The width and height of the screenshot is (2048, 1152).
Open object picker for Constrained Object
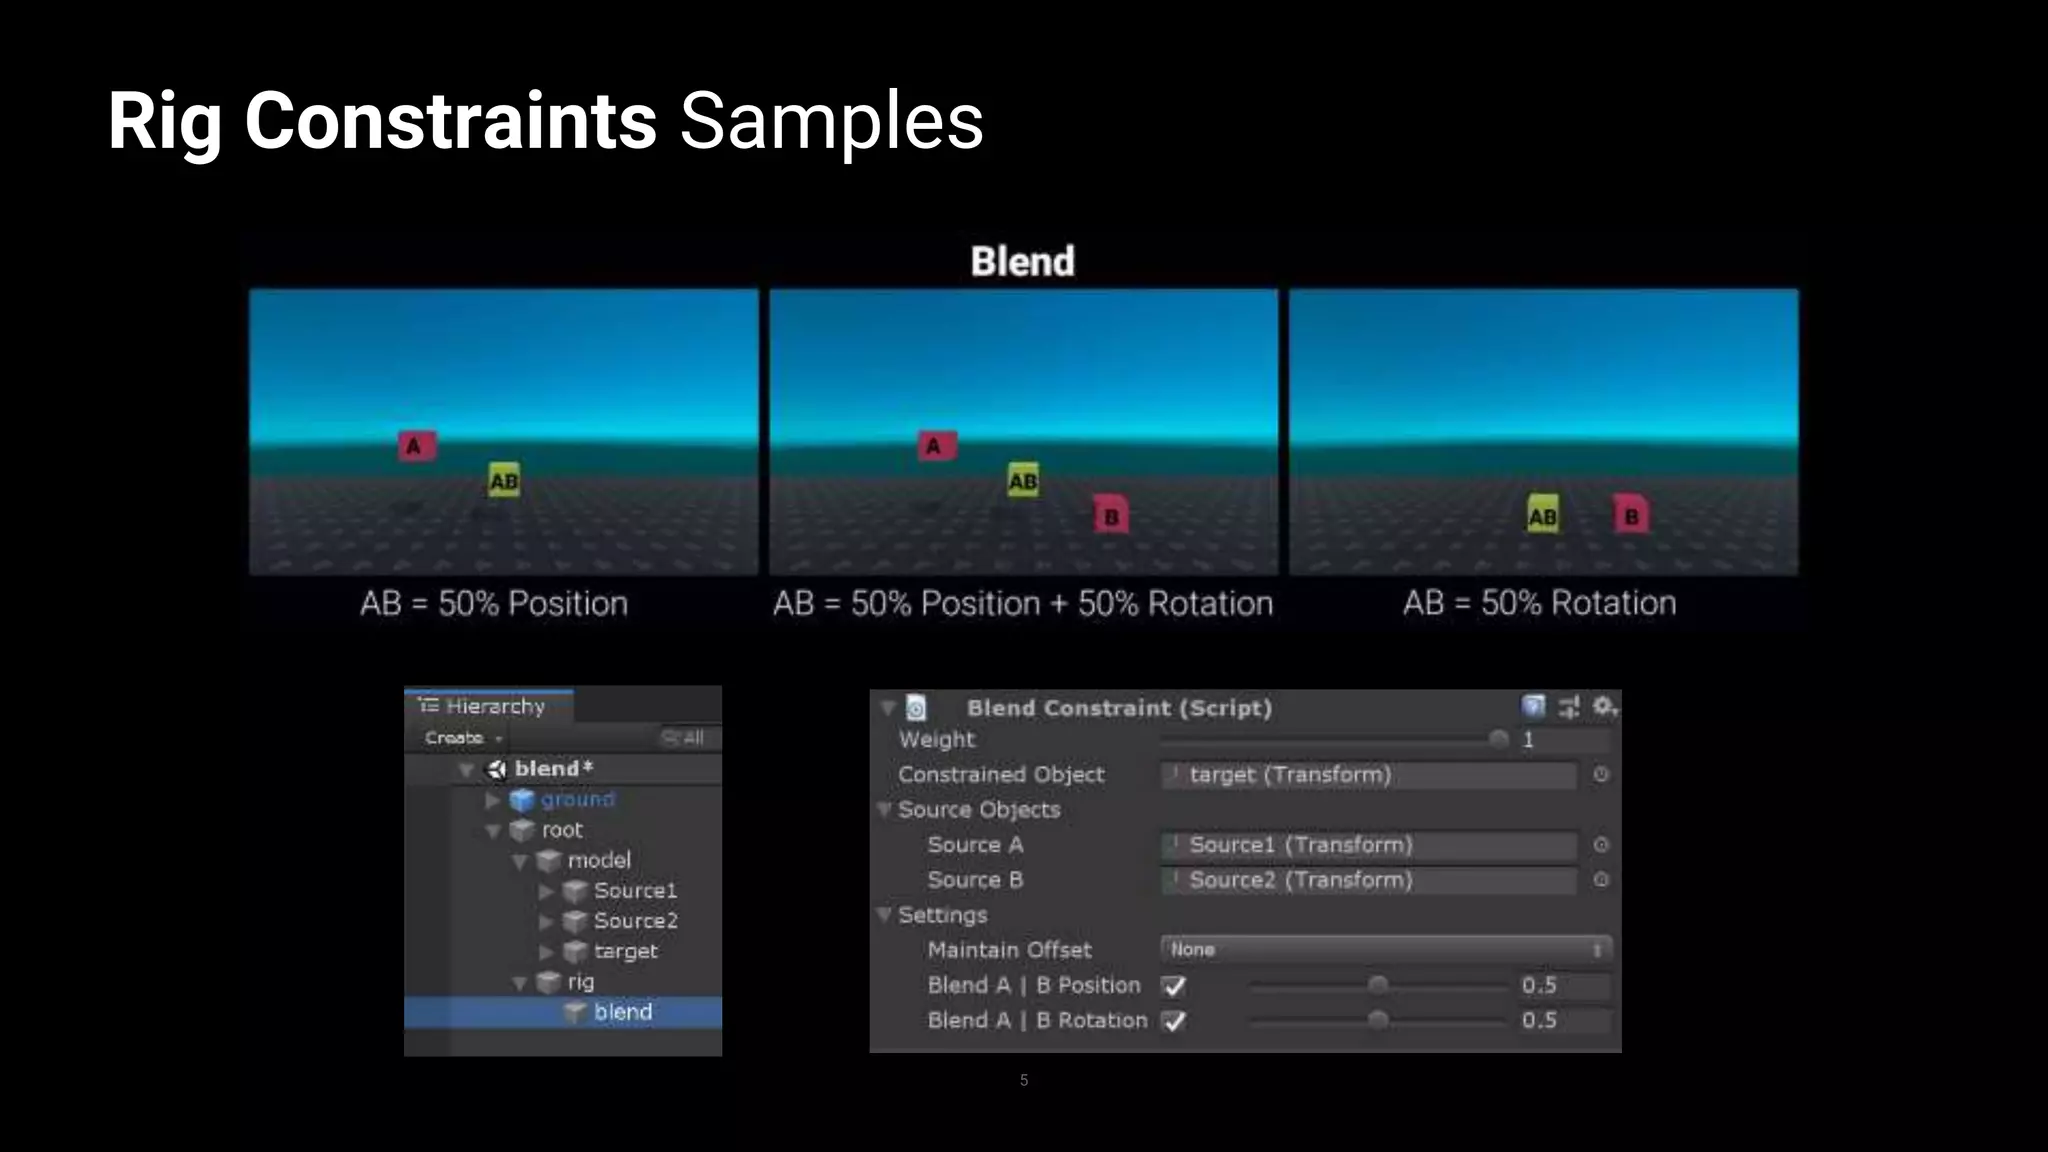pos(1601,775)
